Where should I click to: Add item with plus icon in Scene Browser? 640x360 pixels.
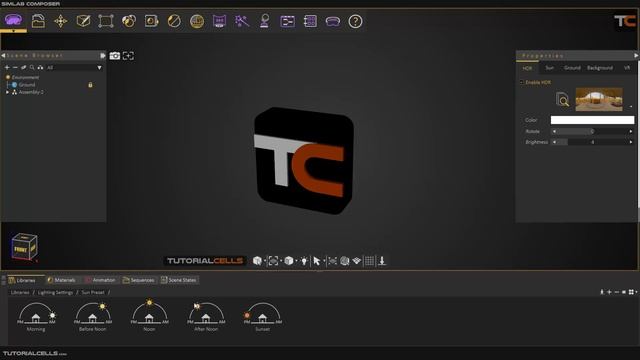tap(7, 67)
